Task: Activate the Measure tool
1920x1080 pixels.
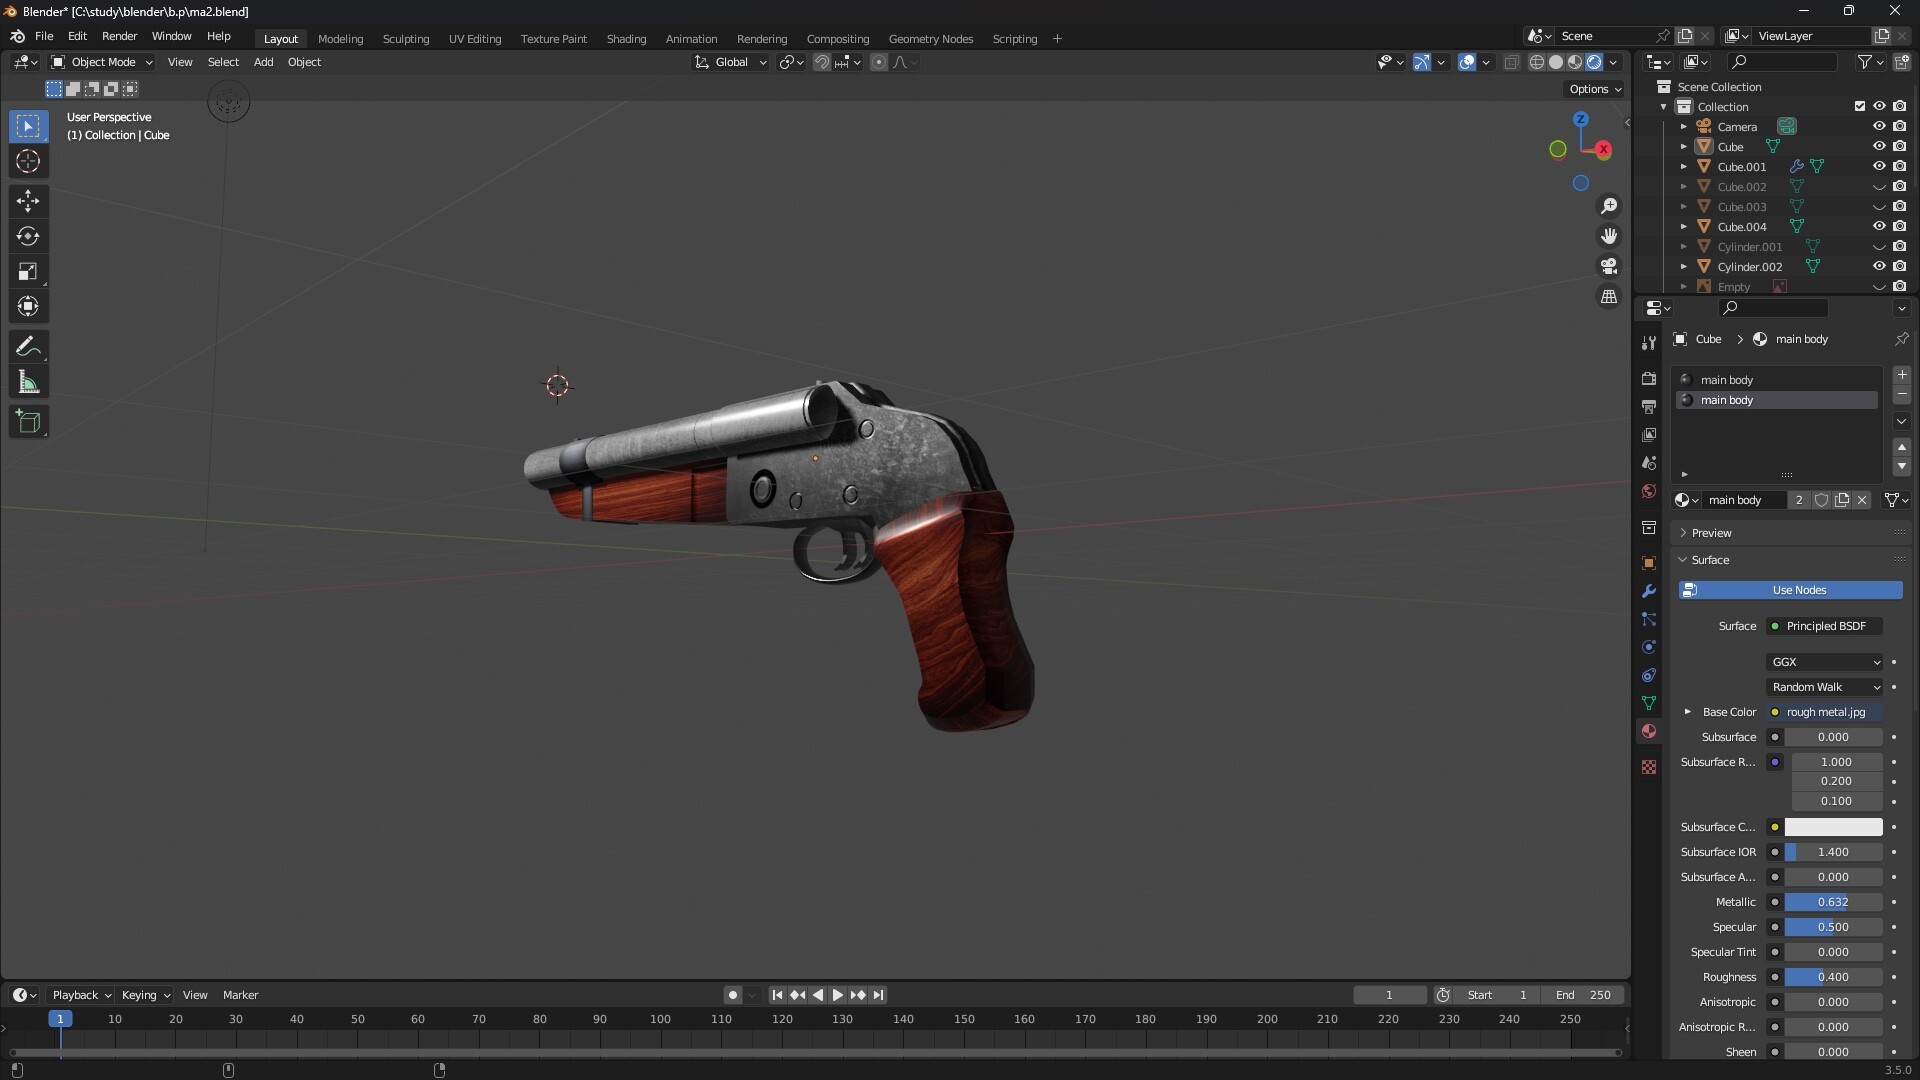Action: click(28, 381)
